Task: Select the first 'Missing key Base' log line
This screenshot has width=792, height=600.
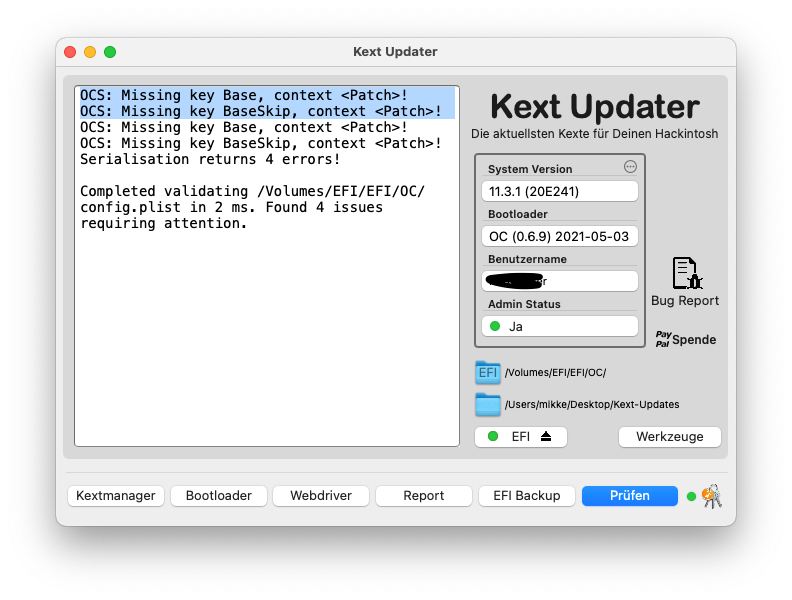Action: 244,95
